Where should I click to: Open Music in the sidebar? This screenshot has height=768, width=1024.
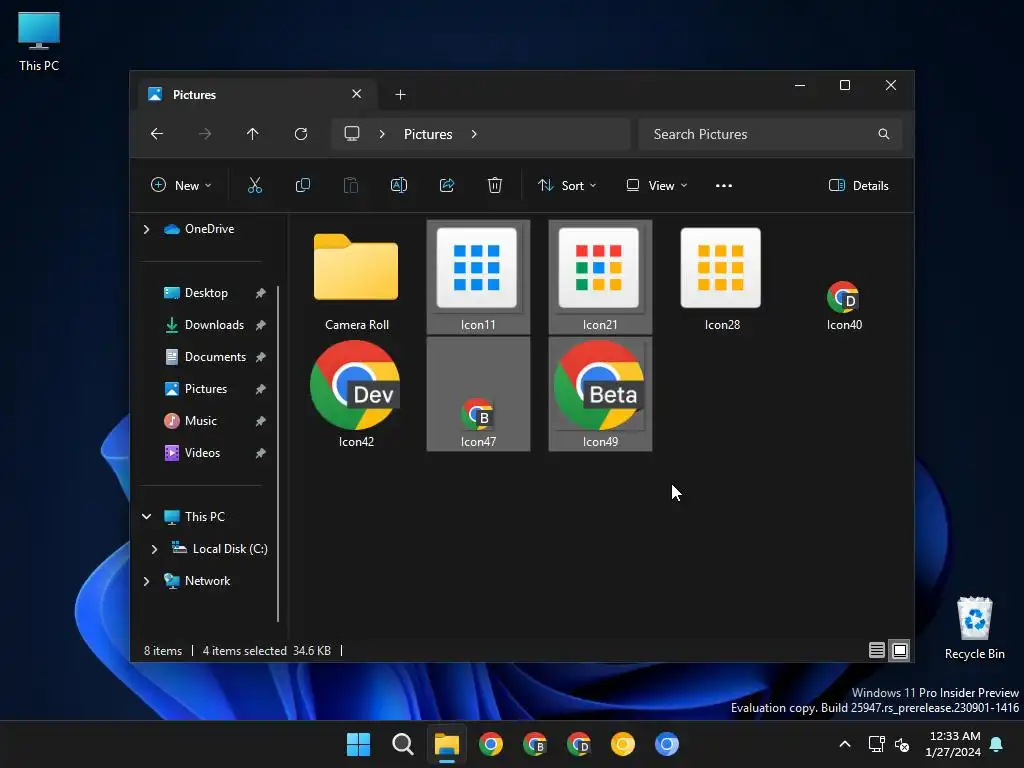200,421
